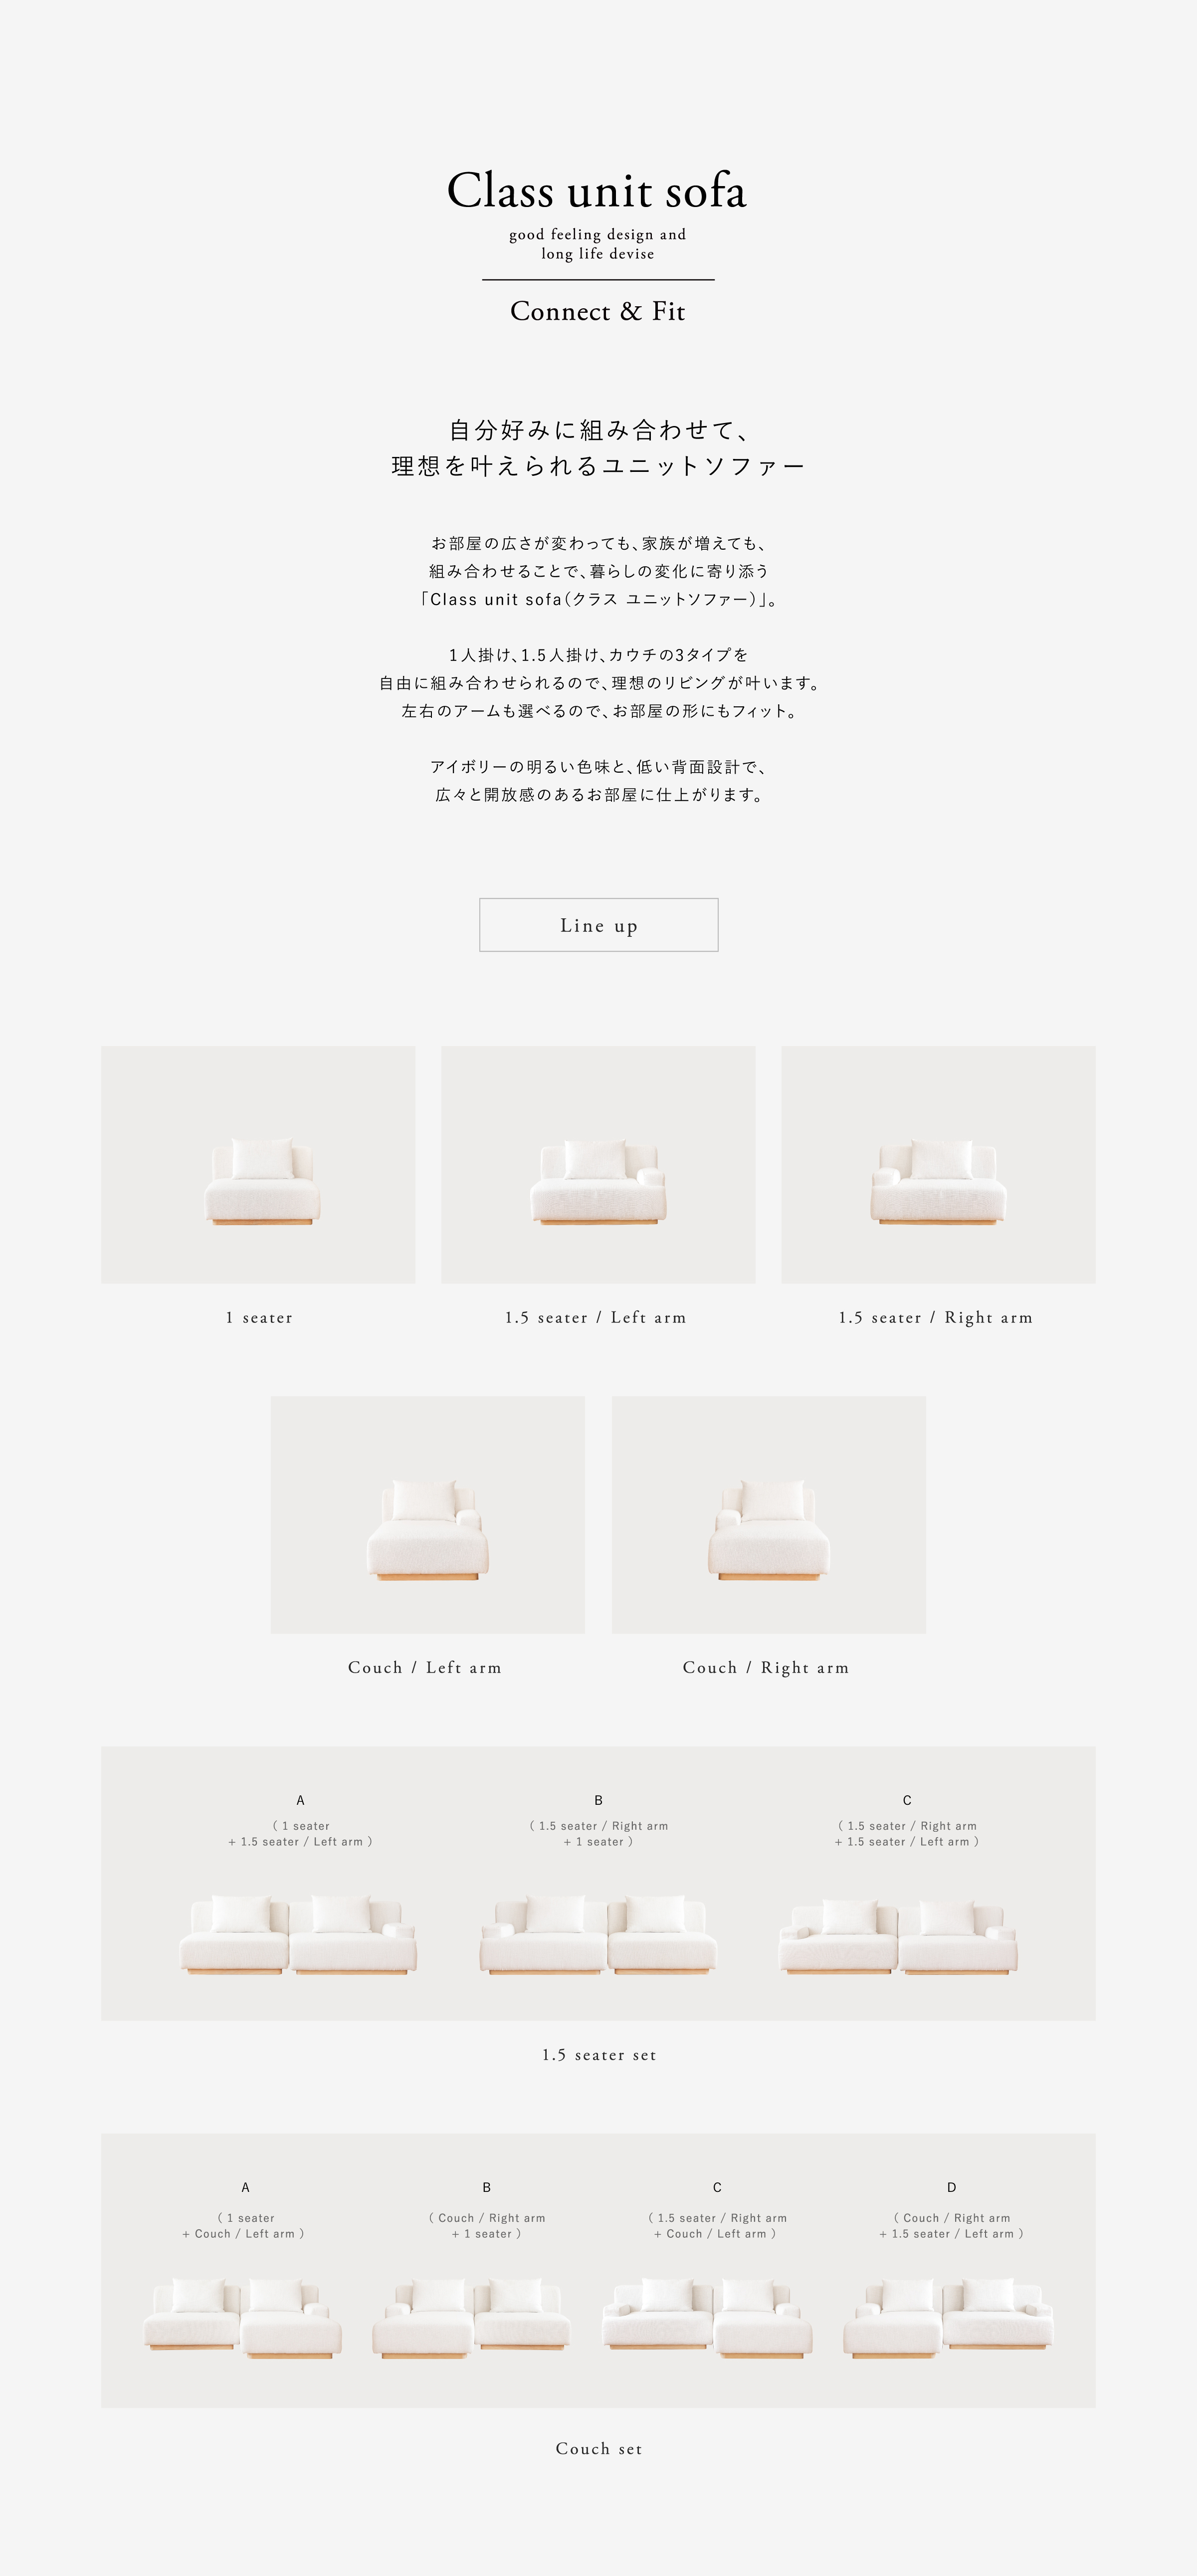This screenshot has width=1197, height=2576.
Task: Choose Couch set combination C sofa
Action: tap(707, 2318)
